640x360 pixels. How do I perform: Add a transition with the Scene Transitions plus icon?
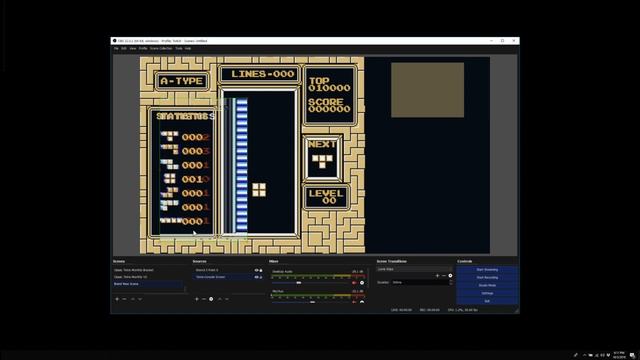[437, 276]
